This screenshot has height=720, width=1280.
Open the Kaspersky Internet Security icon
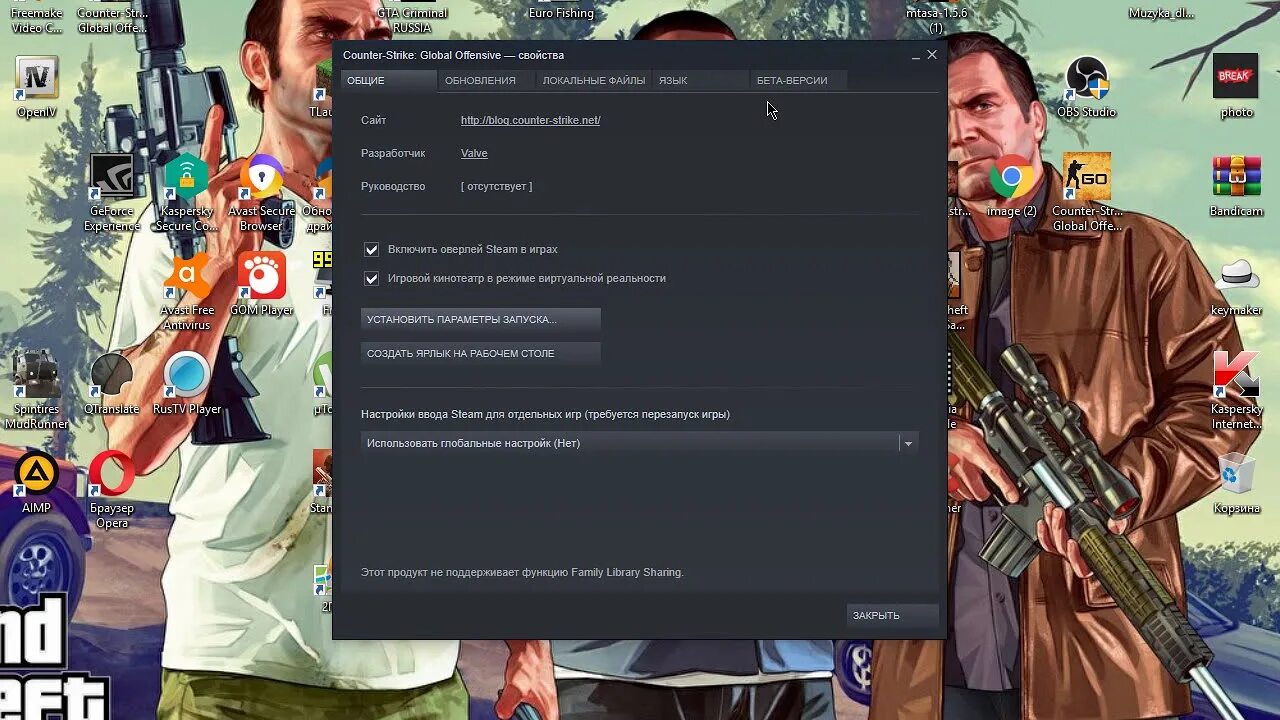(x=1236, y=389)
